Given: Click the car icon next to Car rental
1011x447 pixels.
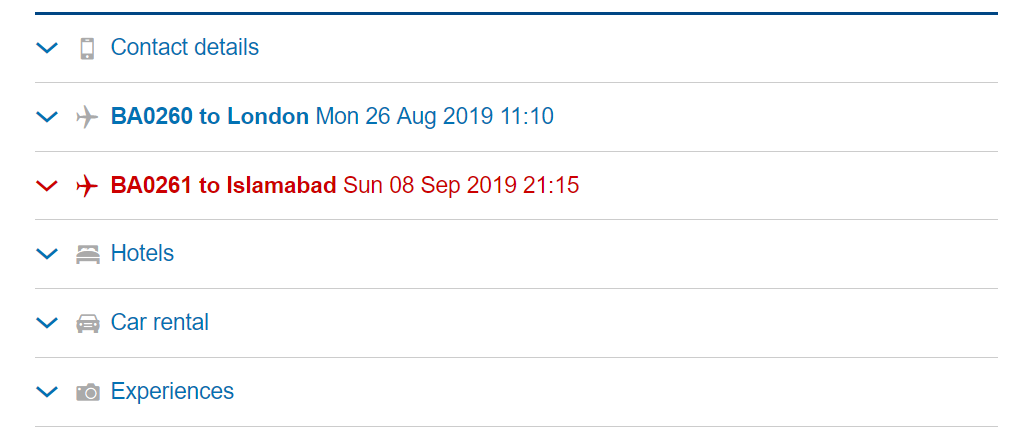Looking at the screenshot, I should [x=87, y=323].
